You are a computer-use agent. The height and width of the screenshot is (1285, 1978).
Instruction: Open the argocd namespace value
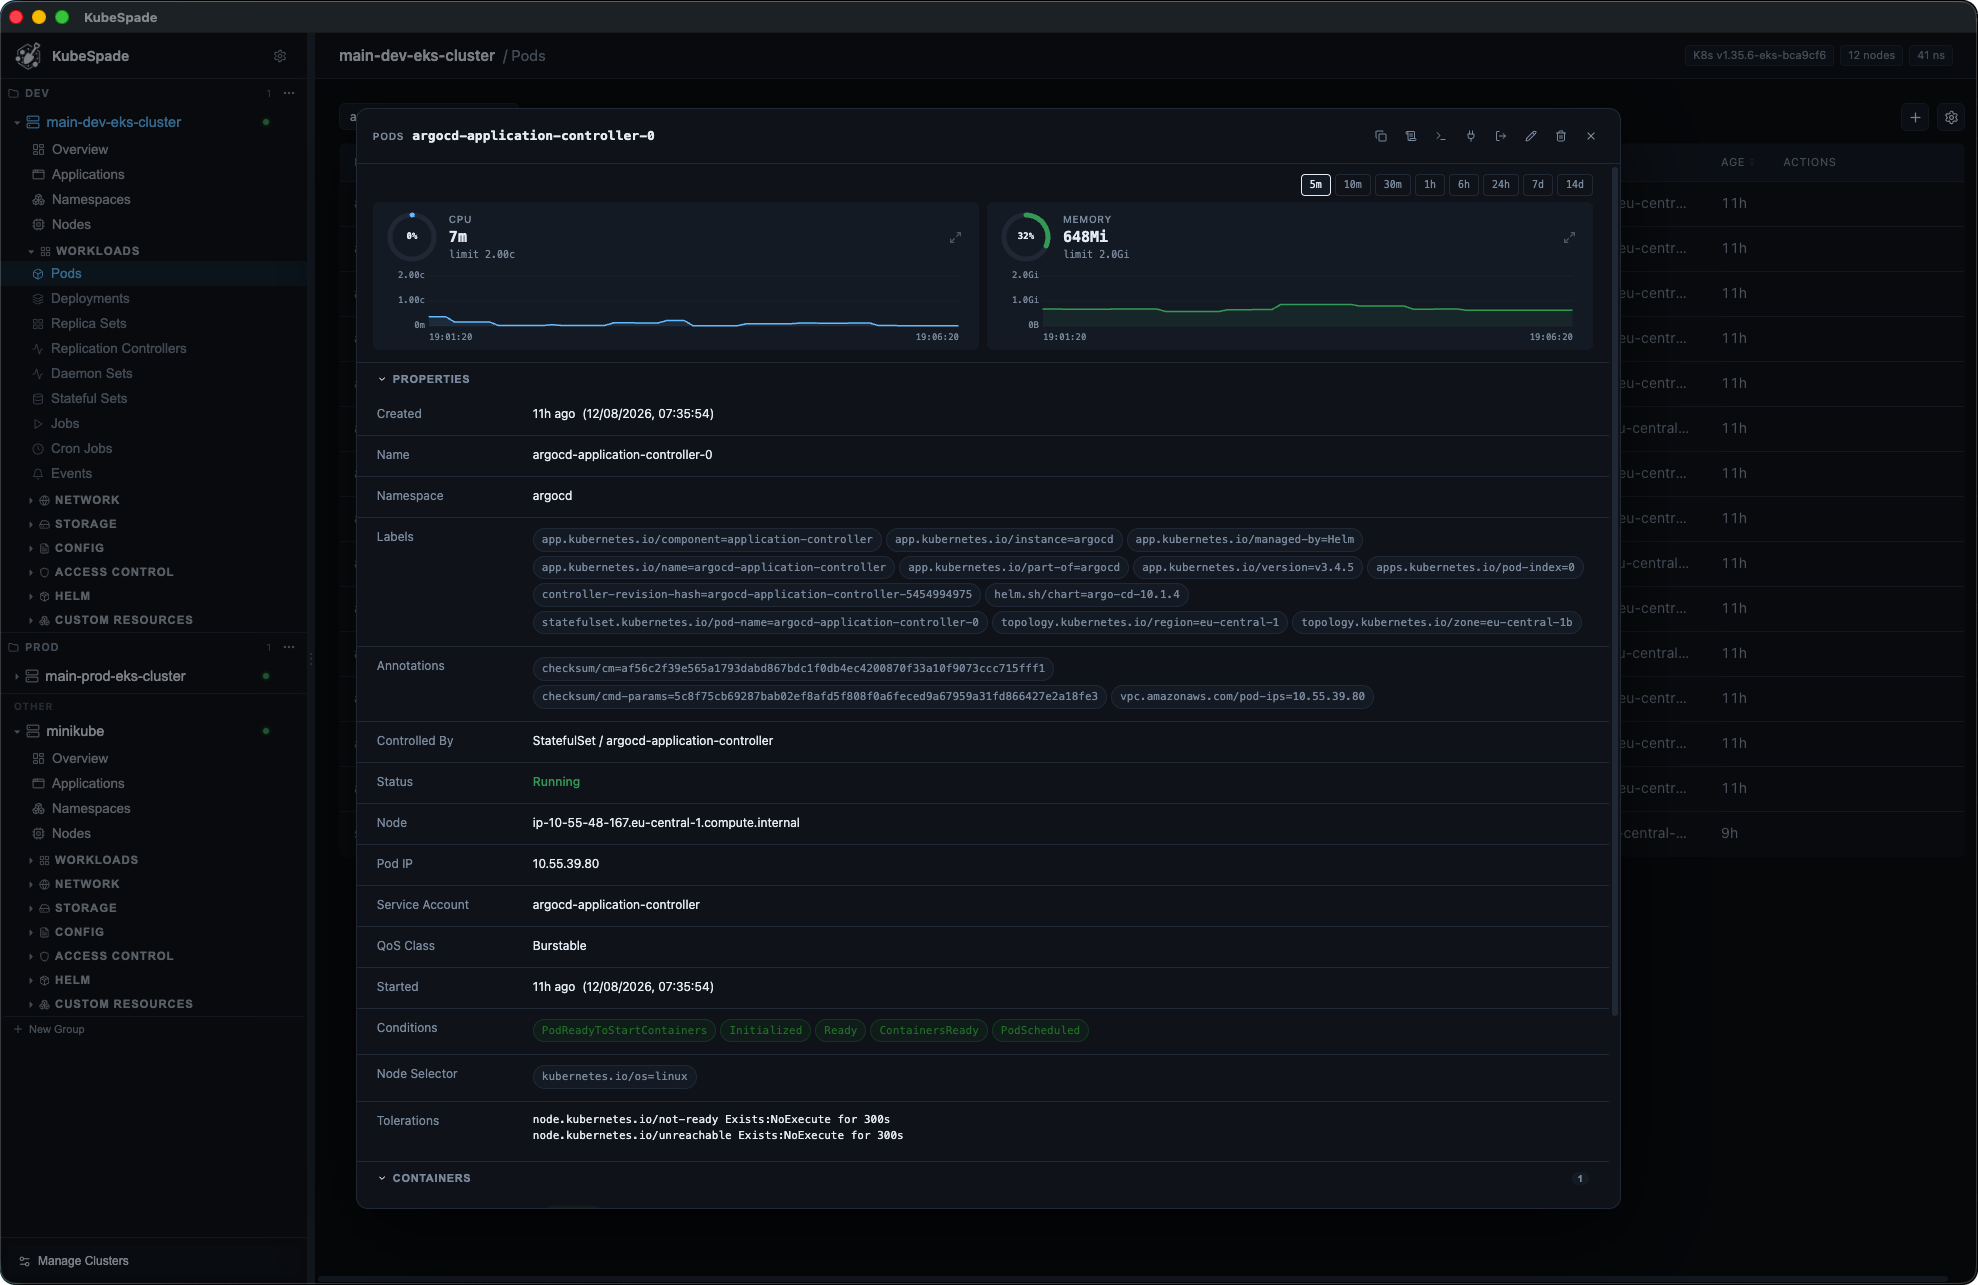tap(552, 496)
